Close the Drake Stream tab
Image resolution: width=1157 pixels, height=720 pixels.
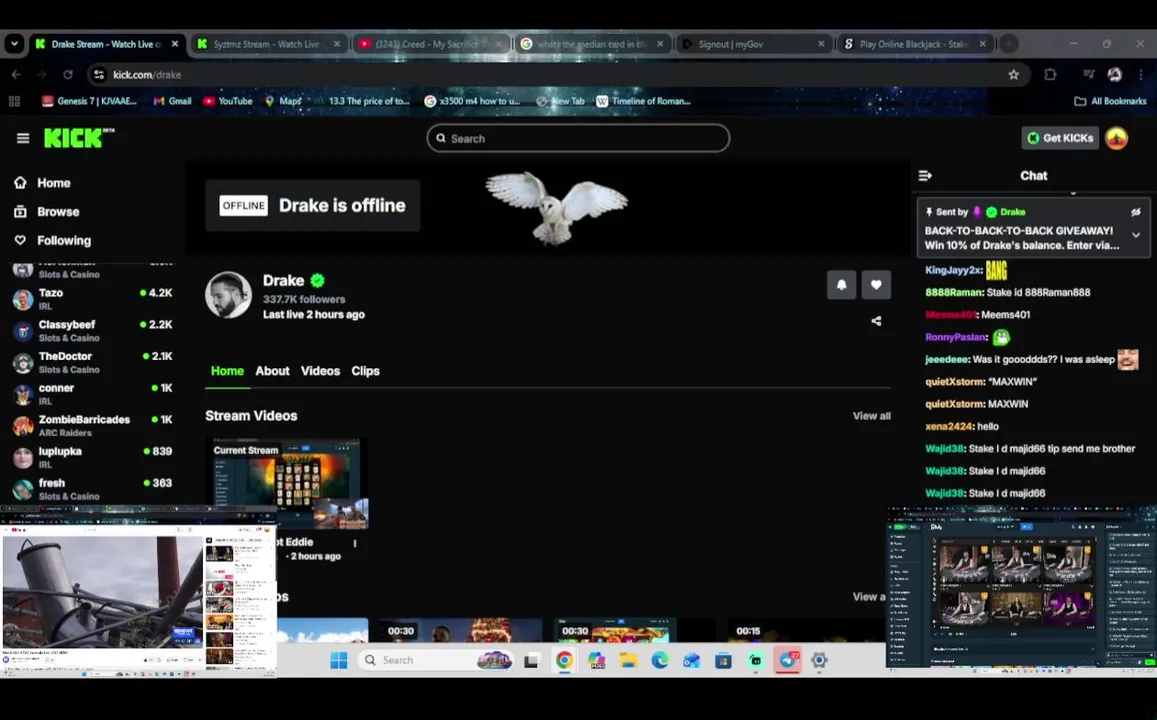[x=175, y=44]
